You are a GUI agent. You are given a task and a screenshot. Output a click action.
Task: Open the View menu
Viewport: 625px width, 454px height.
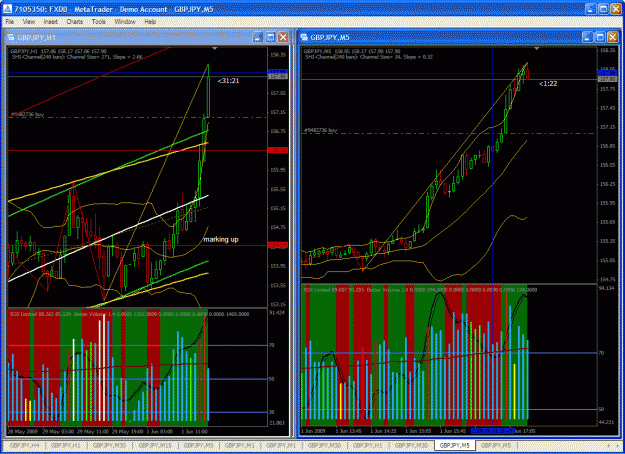tap(29, 22)
